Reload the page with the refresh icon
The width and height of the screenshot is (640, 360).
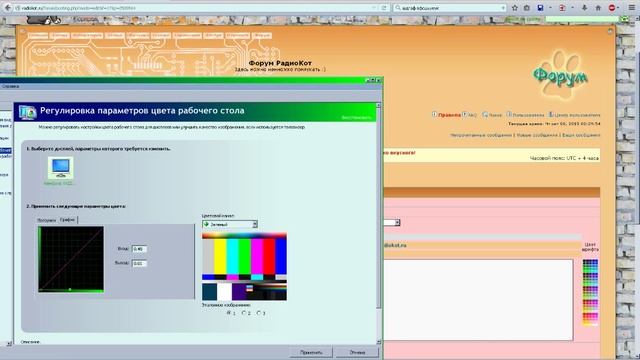[384, 8]
